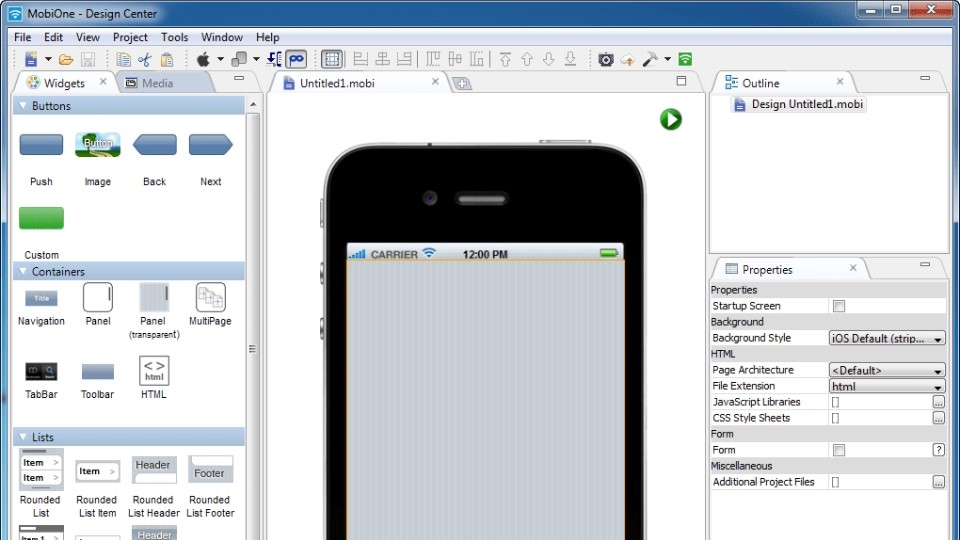This screenshot has height=540, width=960.
Task: Open the dropdown arrow beside hammer icon
Action: click(x=667, y=59)
